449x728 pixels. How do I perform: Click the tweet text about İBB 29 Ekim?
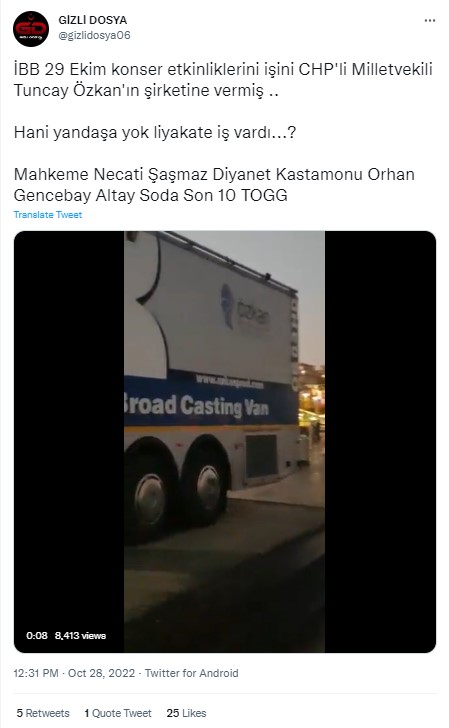coord(223,80)
